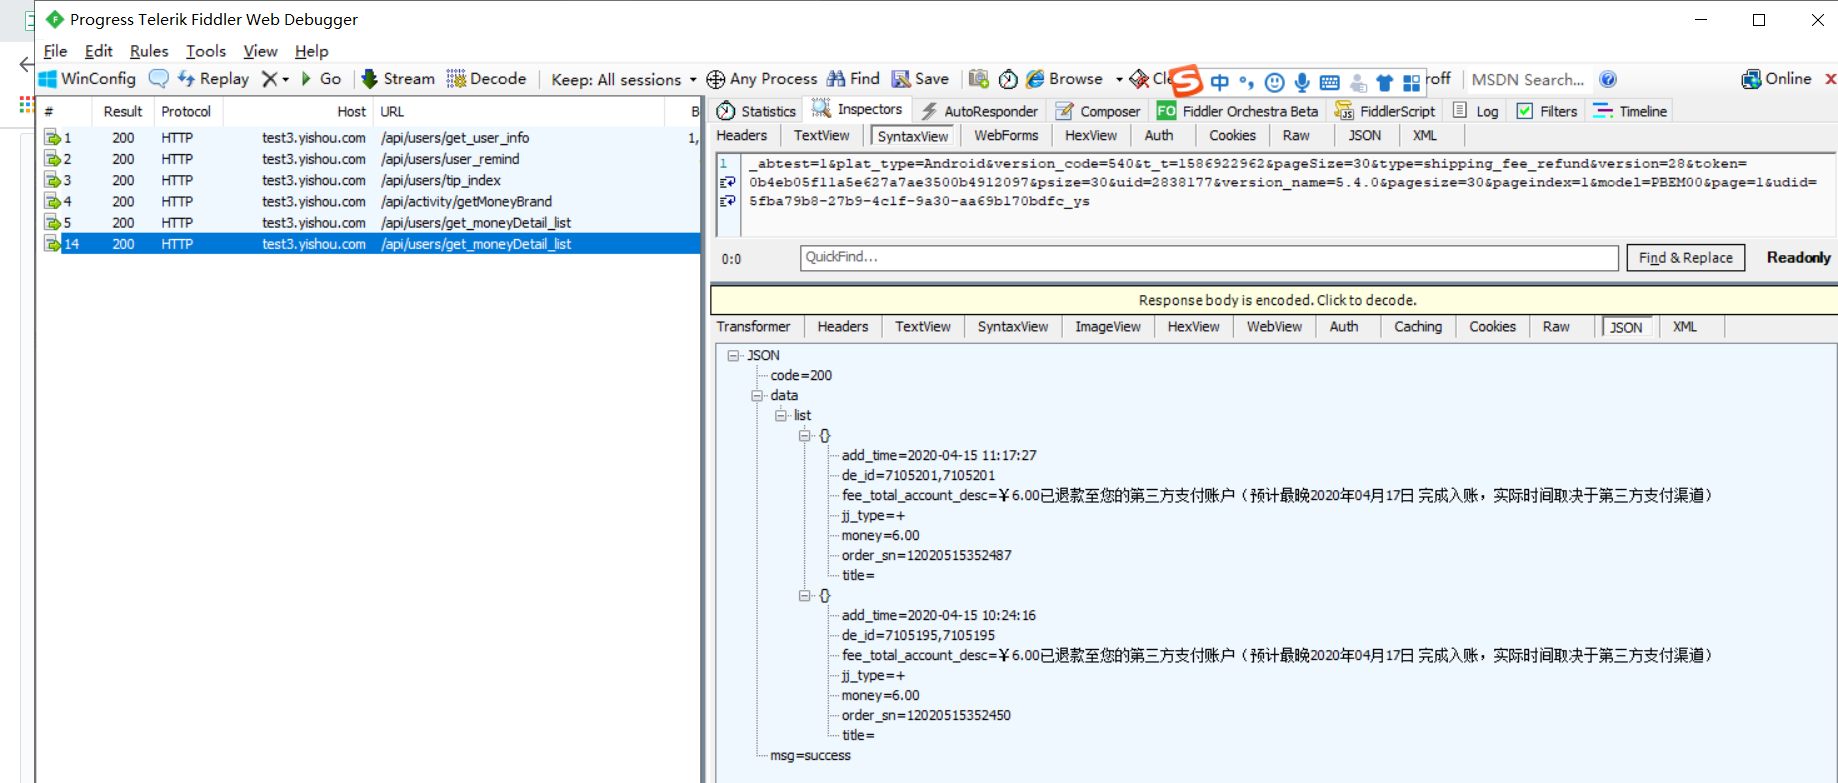Toggle the Filters checkbox tab
The width and height of the screenshot is (1838, 783).
tap(1547, 111)
